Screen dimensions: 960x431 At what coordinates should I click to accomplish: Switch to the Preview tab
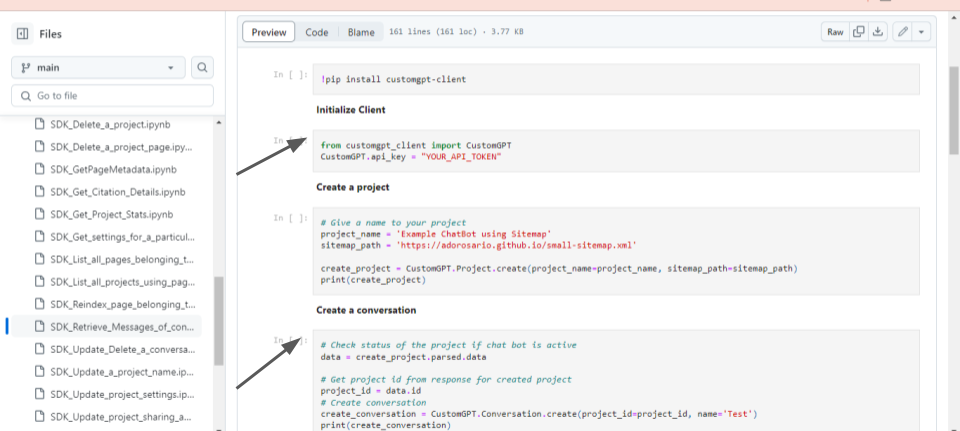(x=269, y=32)
